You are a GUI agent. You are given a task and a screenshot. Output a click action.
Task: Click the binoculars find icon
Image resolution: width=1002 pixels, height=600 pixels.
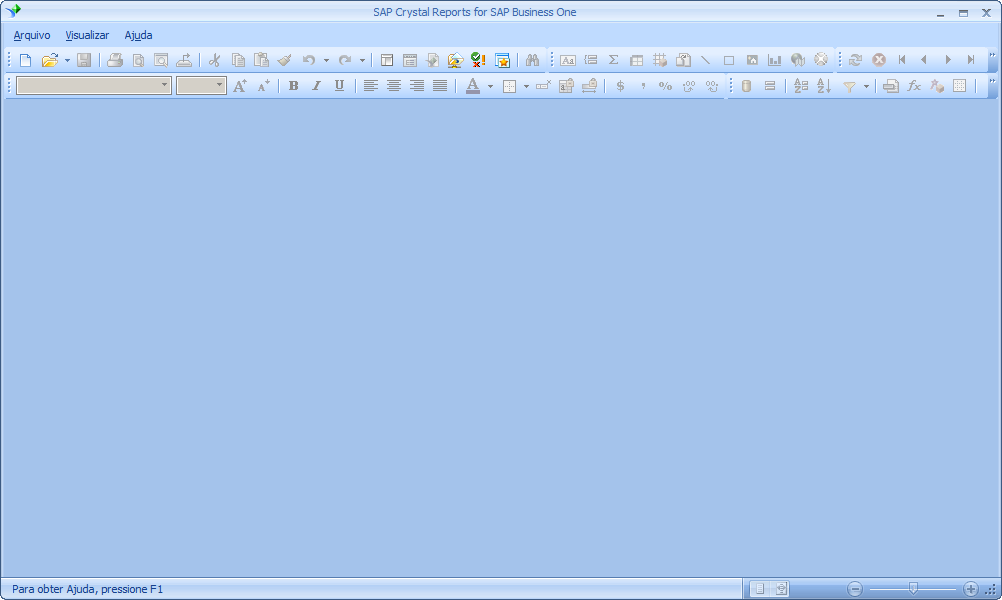[x=532, y=60]
